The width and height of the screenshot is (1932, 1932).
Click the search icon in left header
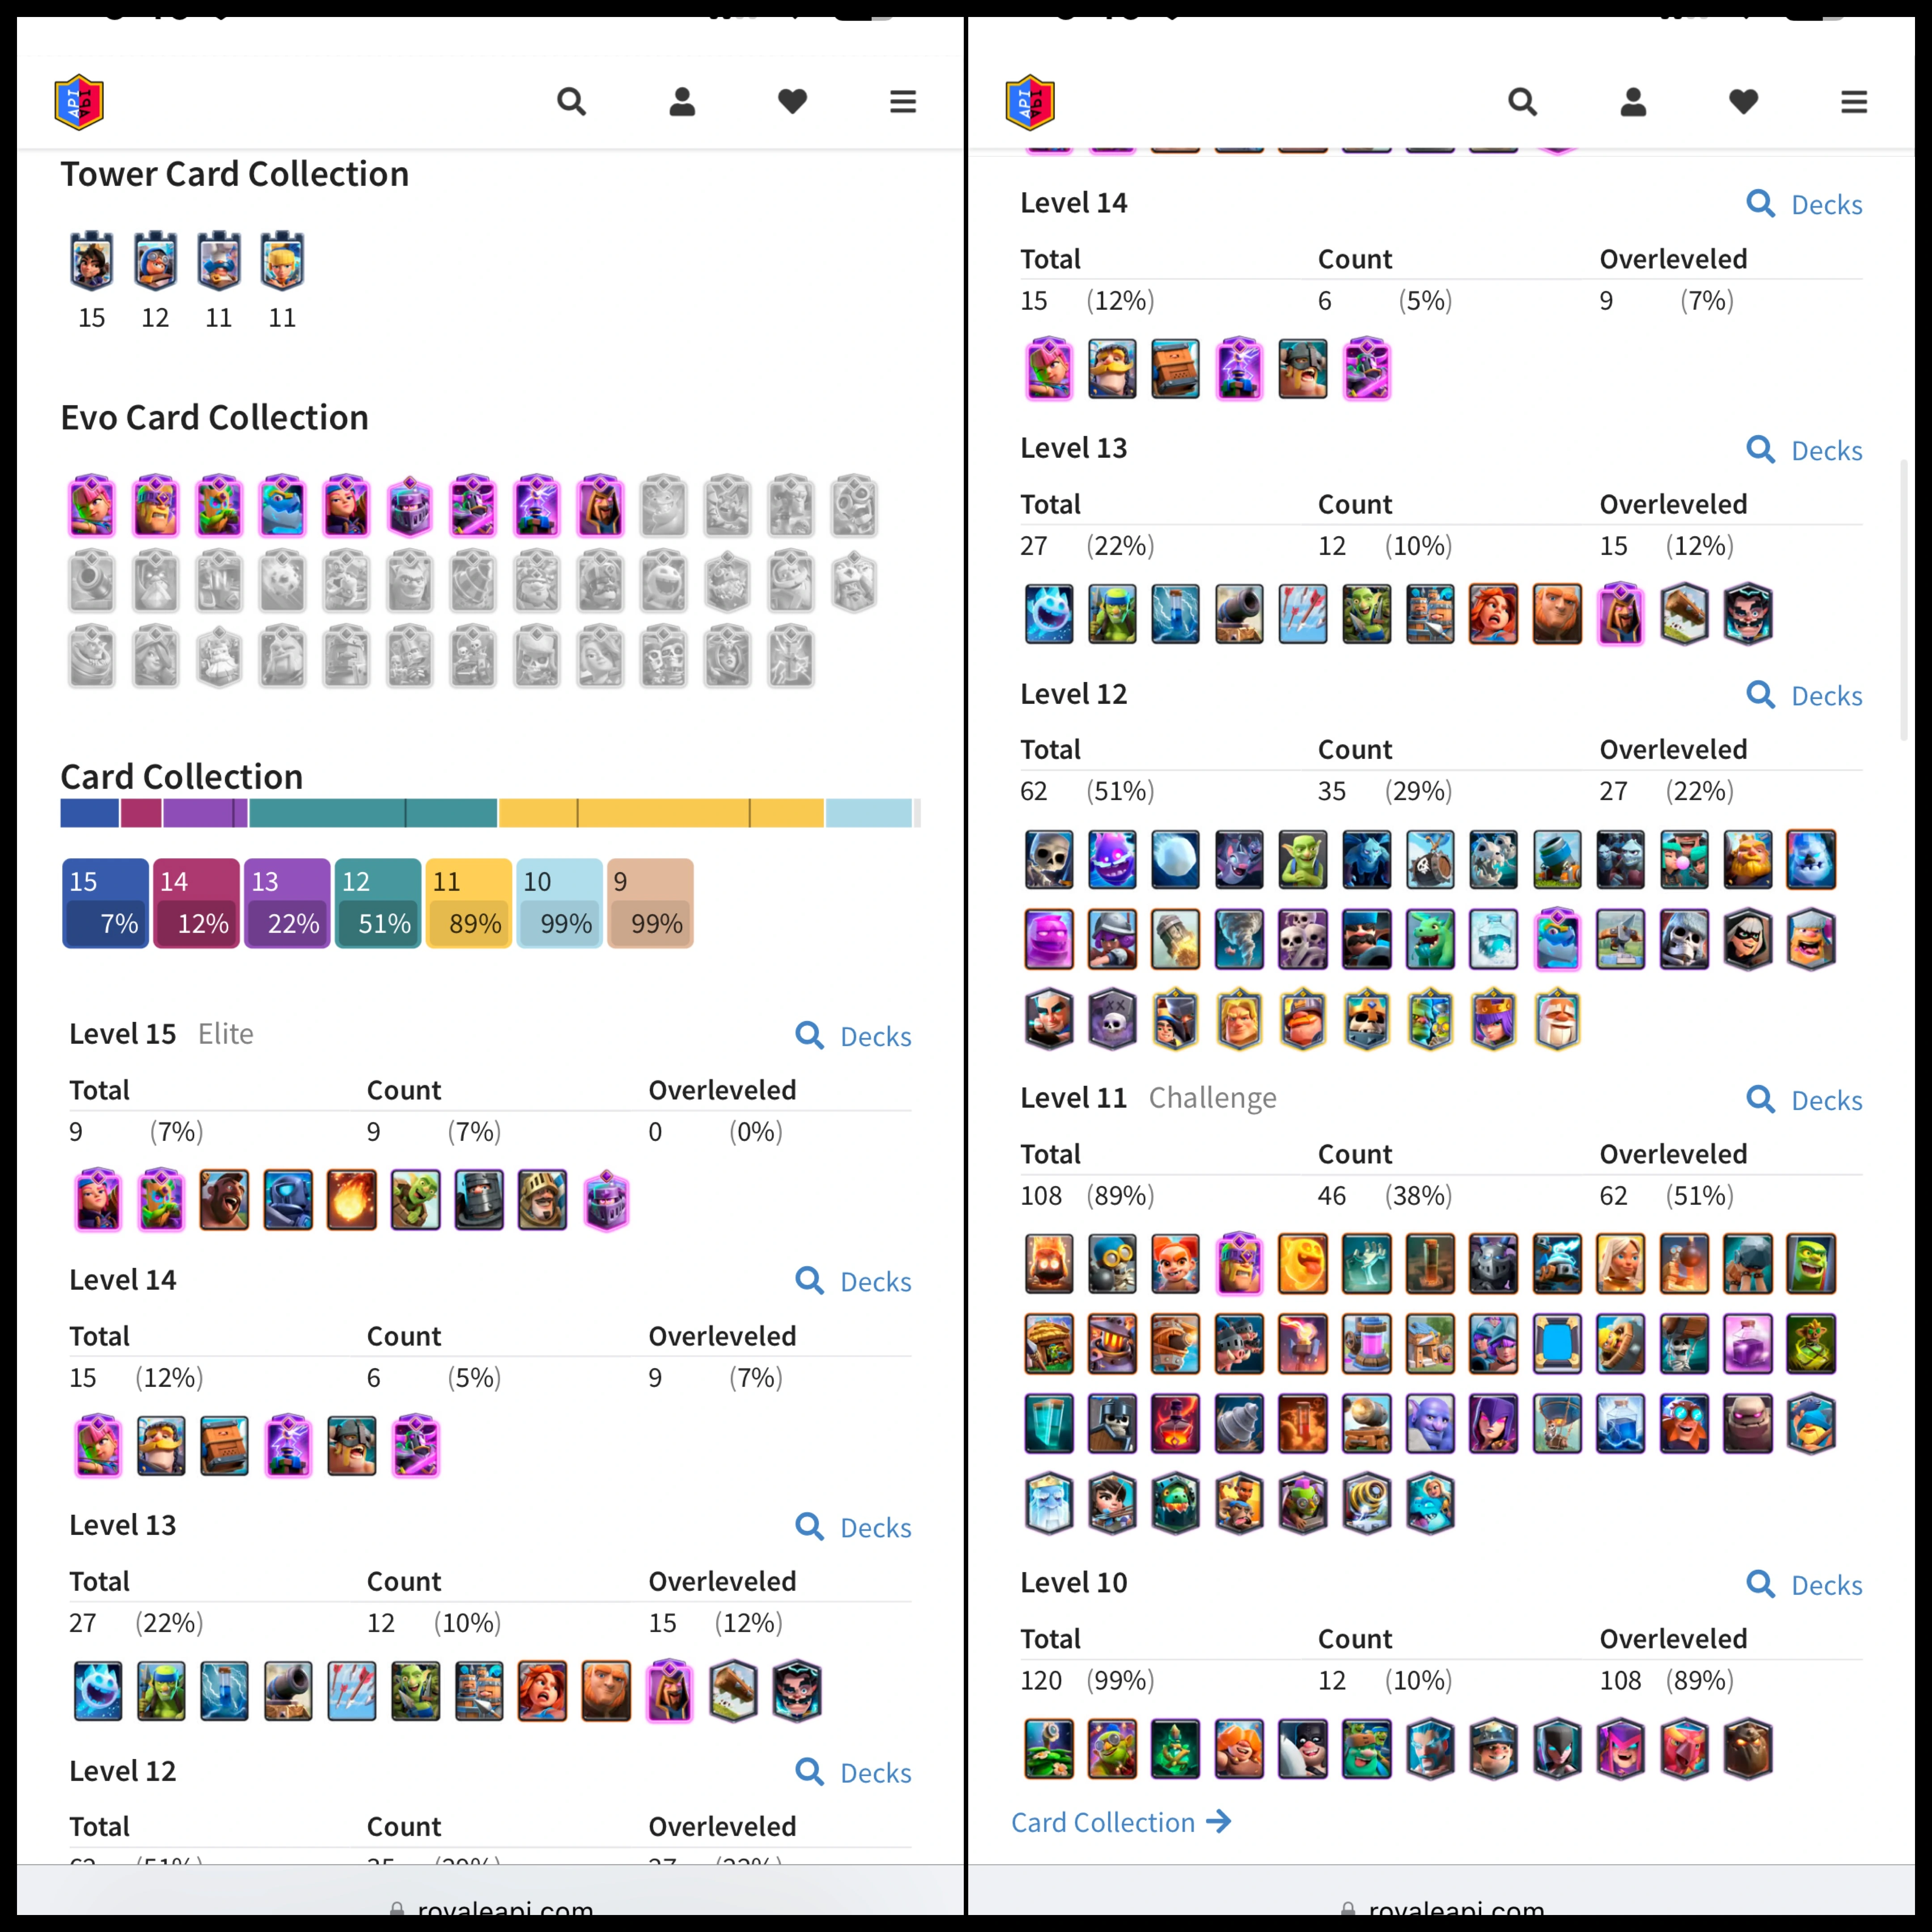571,102
